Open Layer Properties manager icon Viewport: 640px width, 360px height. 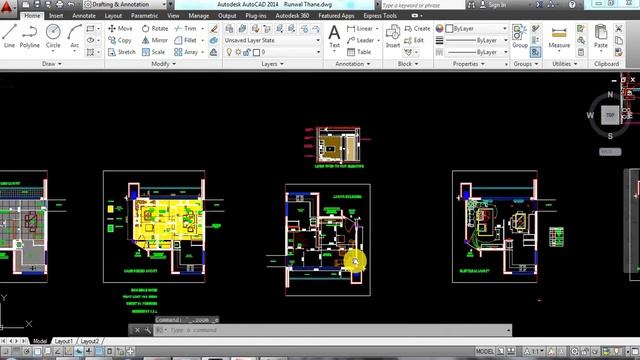(x=229, y=29)
